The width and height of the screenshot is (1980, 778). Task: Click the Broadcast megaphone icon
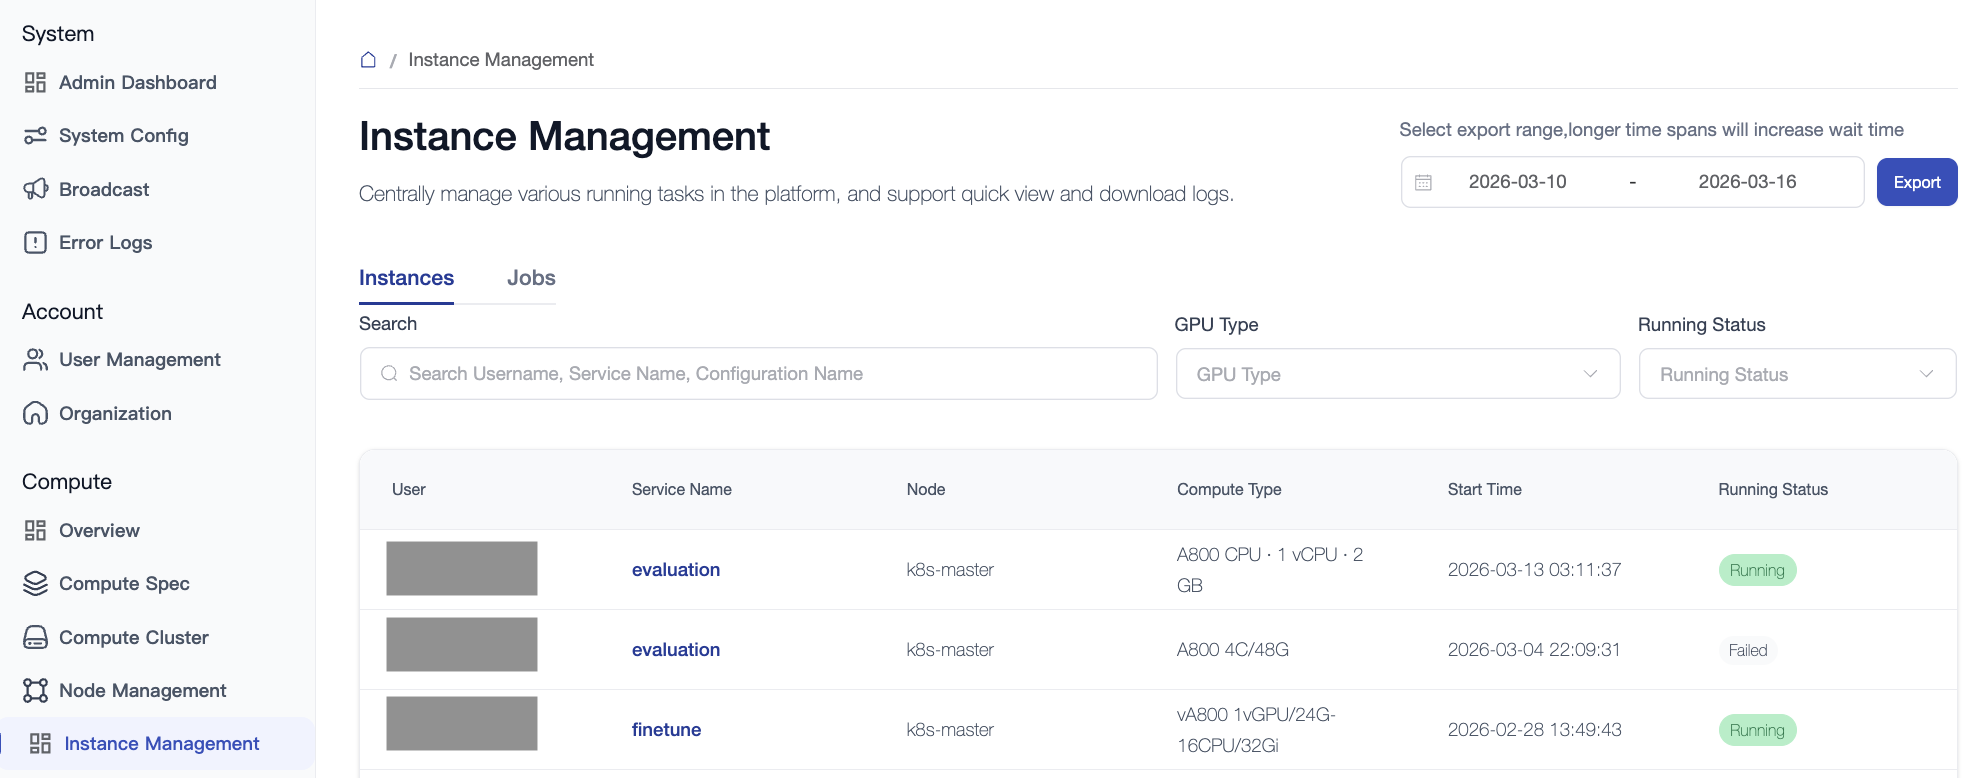[35, 189]
